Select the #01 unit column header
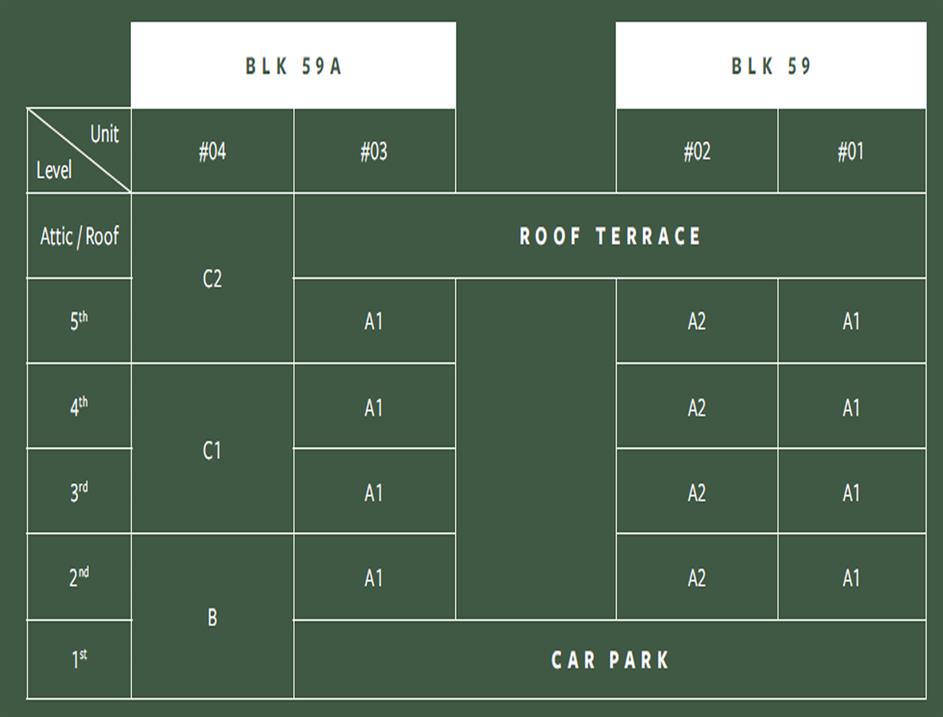Image resolution: width=943 pixels, height=717 pixels. (851, 151)
